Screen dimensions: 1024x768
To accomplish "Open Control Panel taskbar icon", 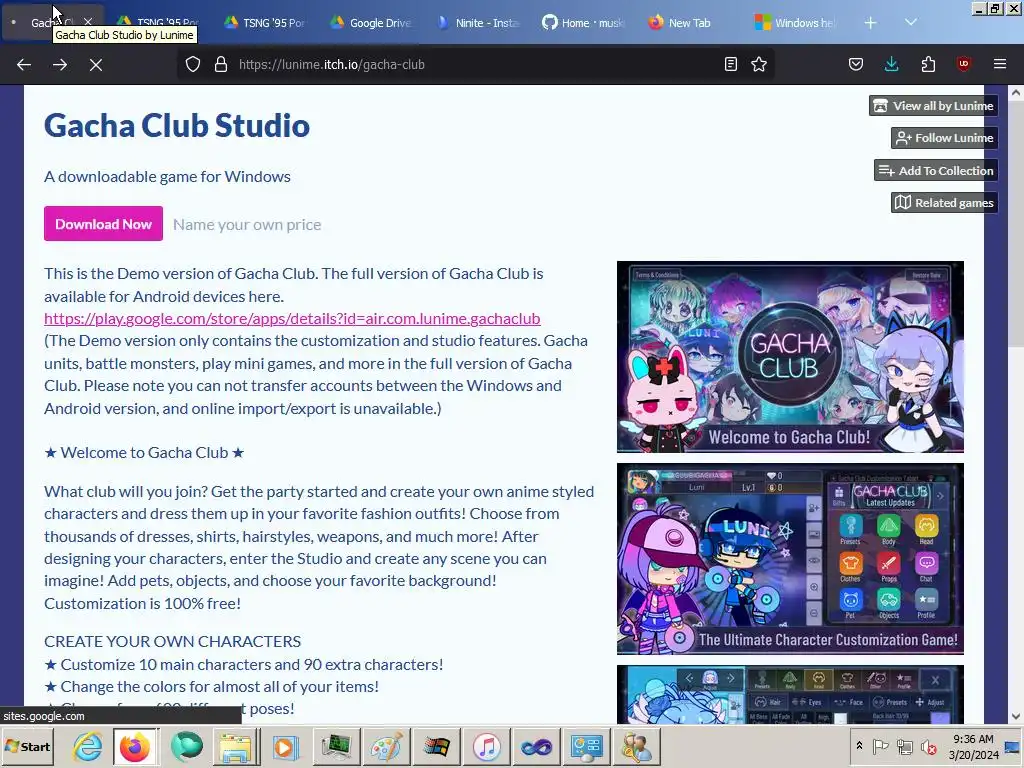I will coord(586,747).
